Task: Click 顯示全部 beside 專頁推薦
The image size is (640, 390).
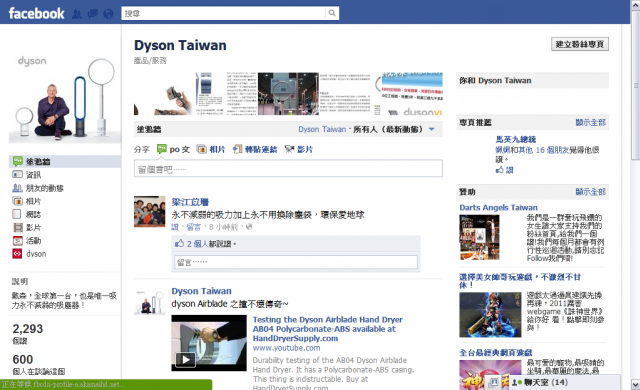Action: pos(590,122)
